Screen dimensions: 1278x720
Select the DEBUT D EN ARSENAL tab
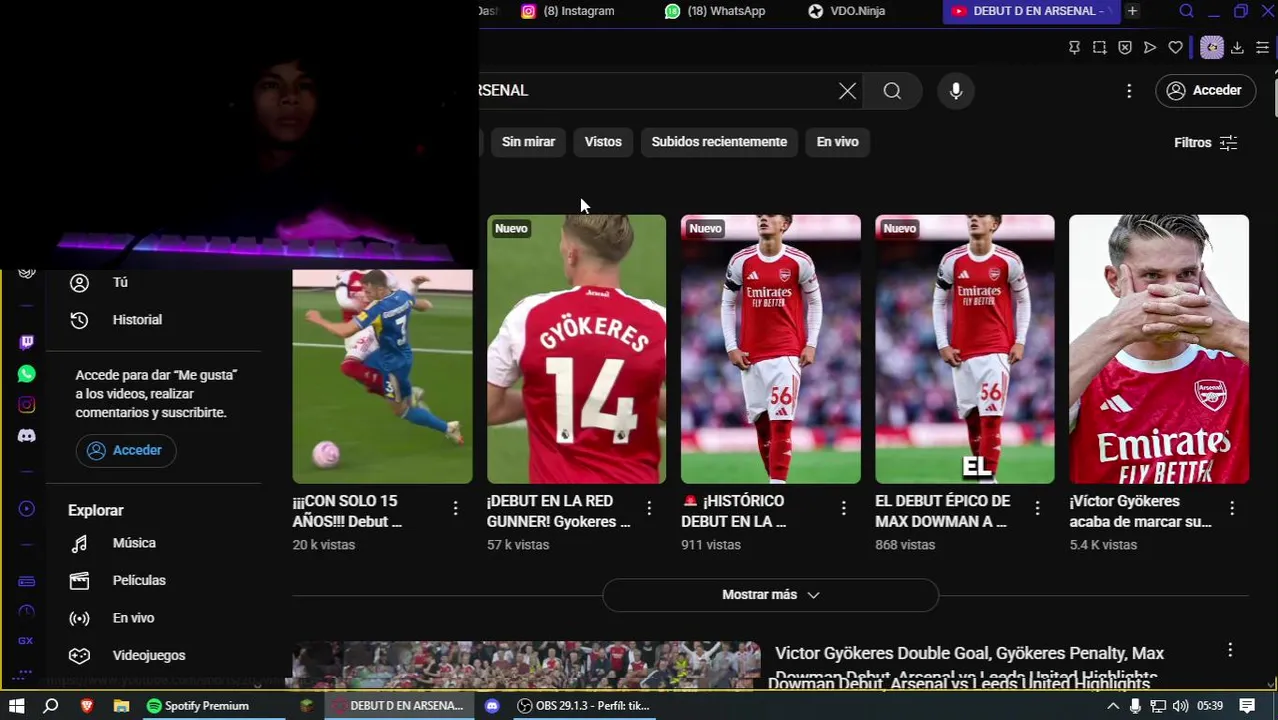click(x=1030, y=11)
